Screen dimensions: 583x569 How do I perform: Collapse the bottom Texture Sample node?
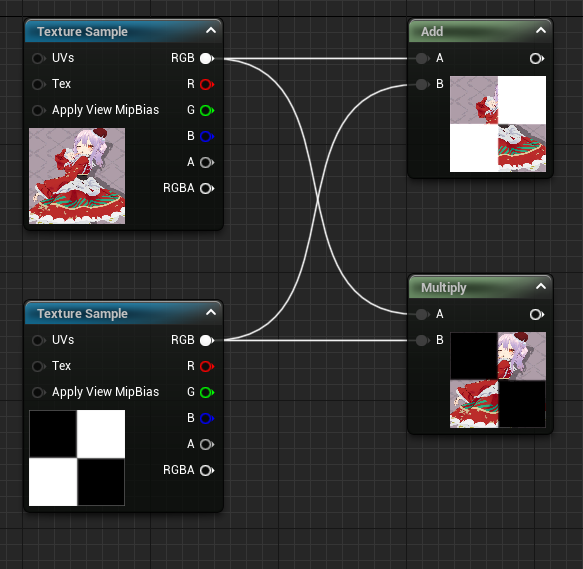[x=211, y=312]
